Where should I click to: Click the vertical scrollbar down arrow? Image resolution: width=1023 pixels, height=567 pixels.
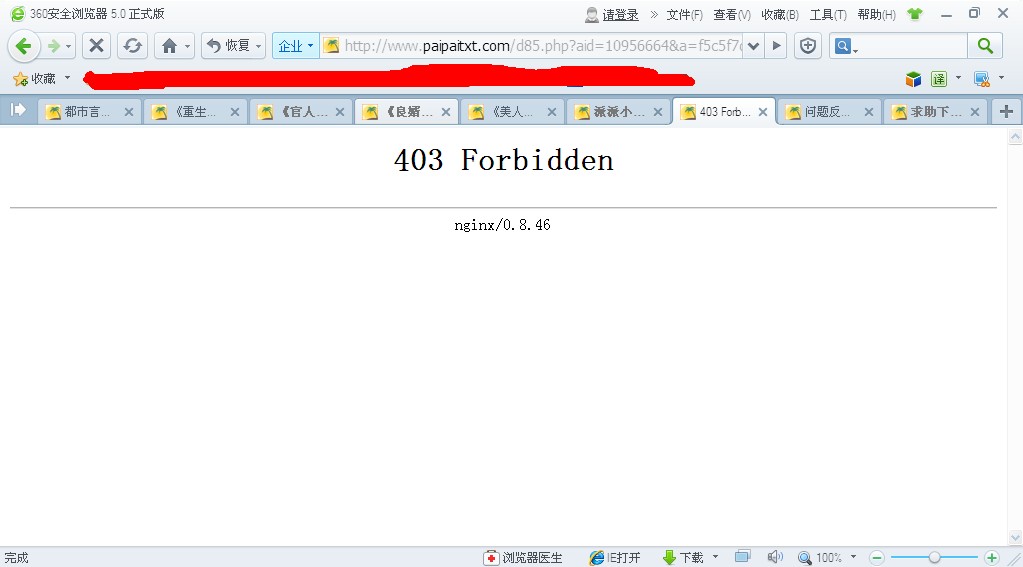tap(1015, 538)
